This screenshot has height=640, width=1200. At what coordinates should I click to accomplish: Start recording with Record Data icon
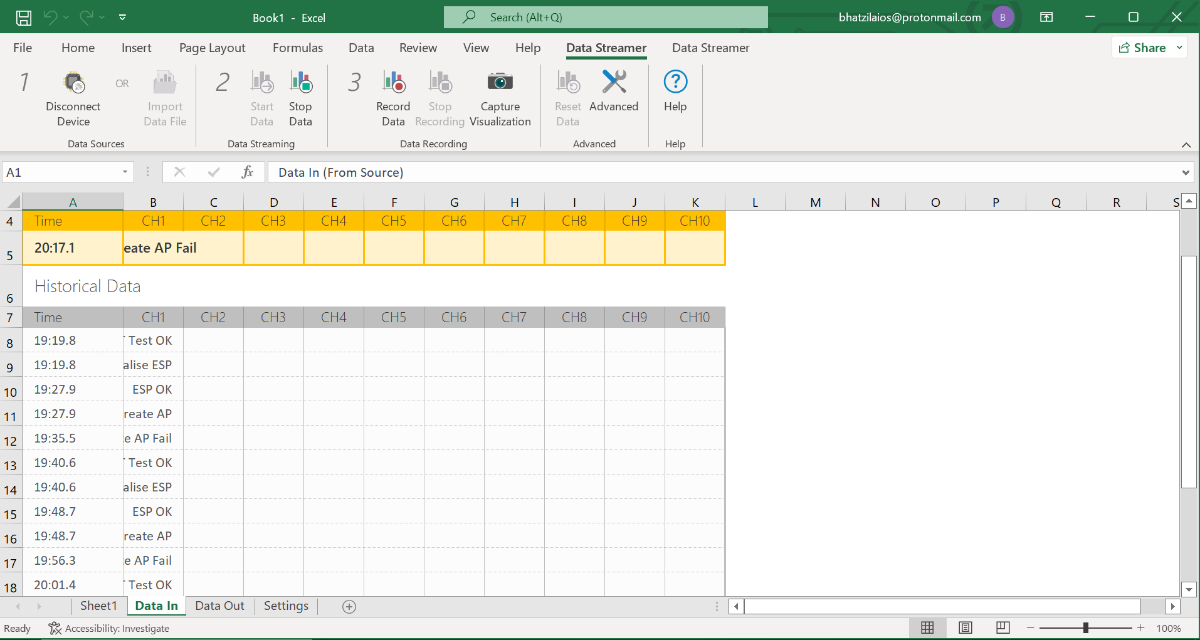click(x=393, y=83)
